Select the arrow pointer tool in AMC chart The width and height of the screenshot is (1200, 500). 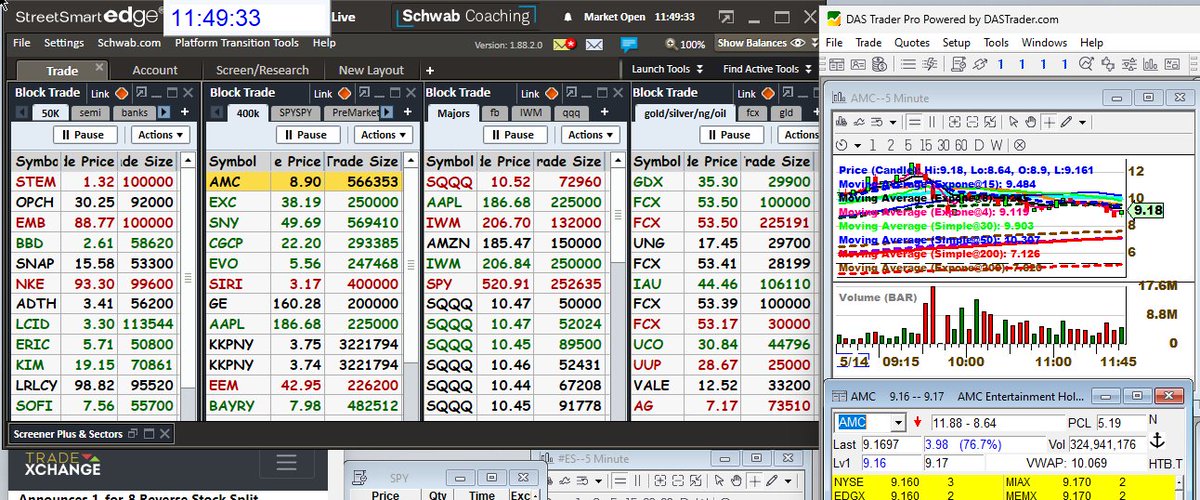[x=1013, y=122]
